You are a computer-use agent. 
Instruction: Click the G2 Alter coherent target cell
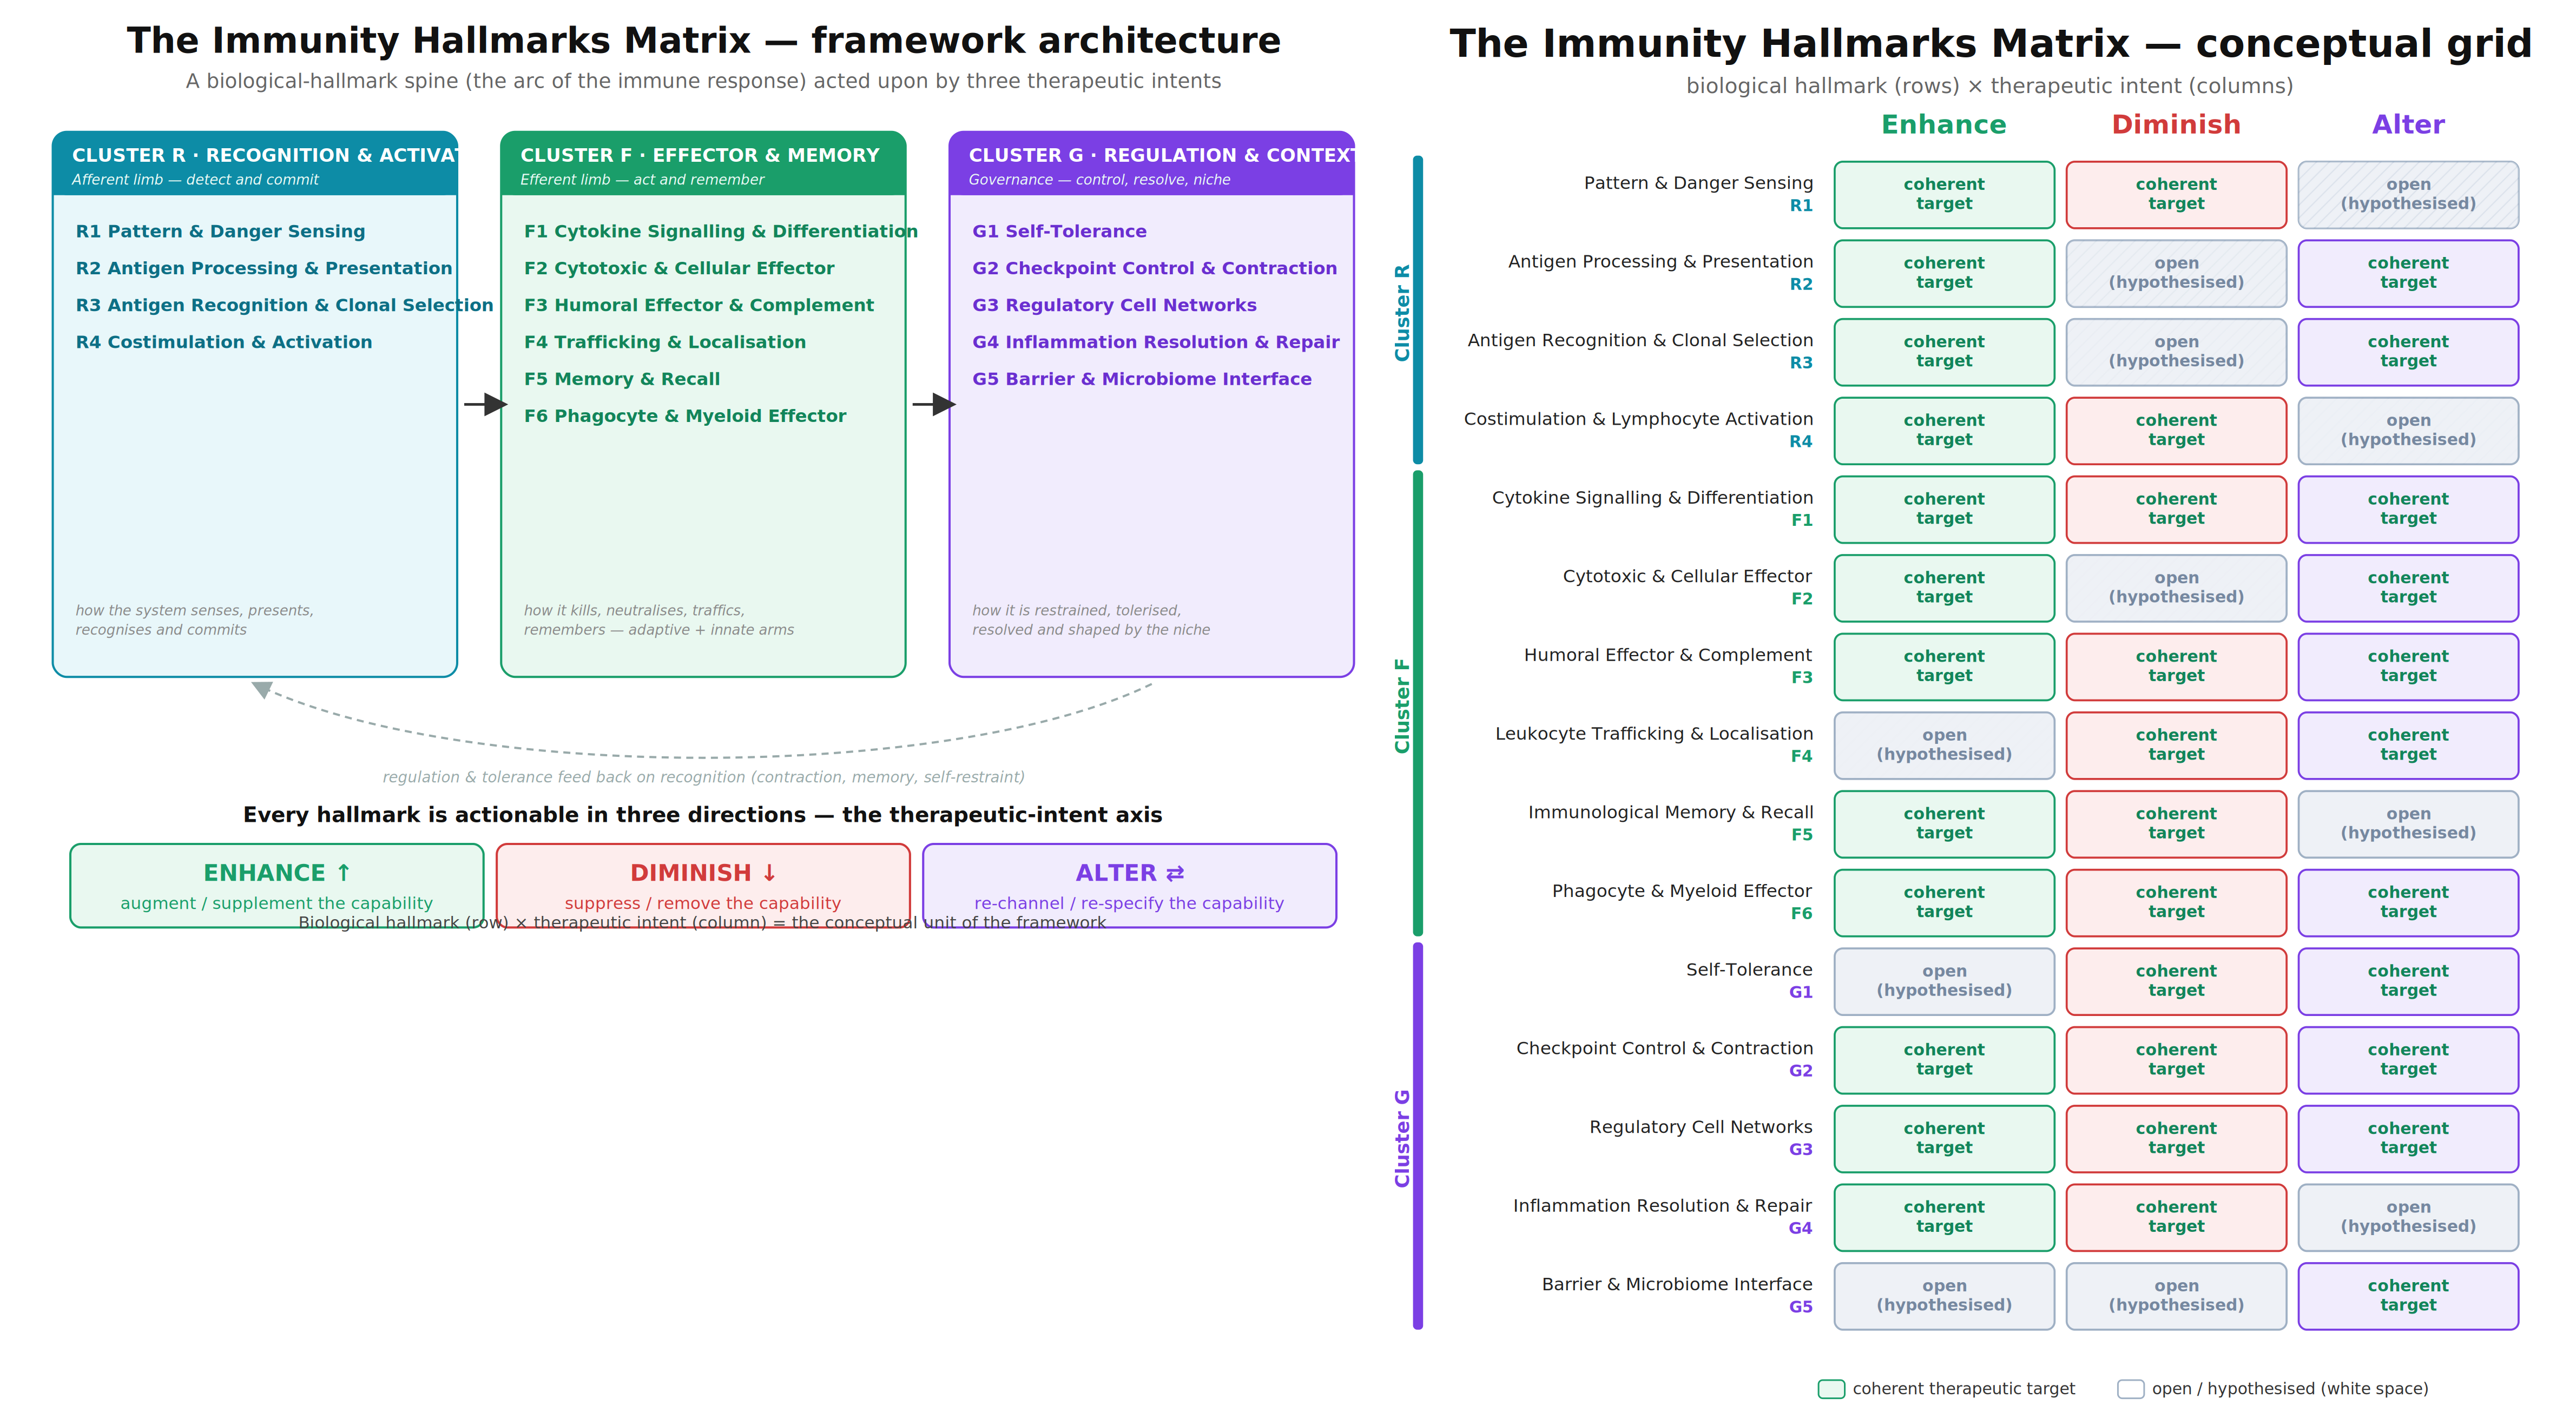coord(2408,1060)
